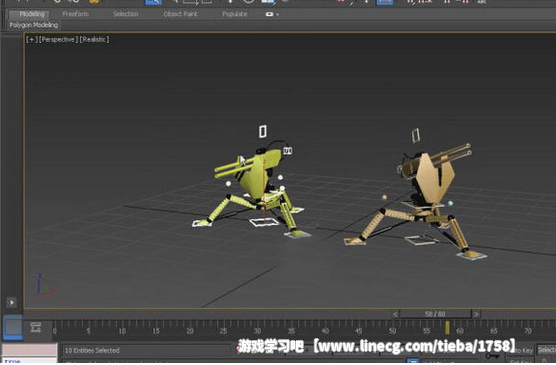Open the [+] viewport general menu
The height and width of the screenshot is (365, 556).
(x=32, y=39)
